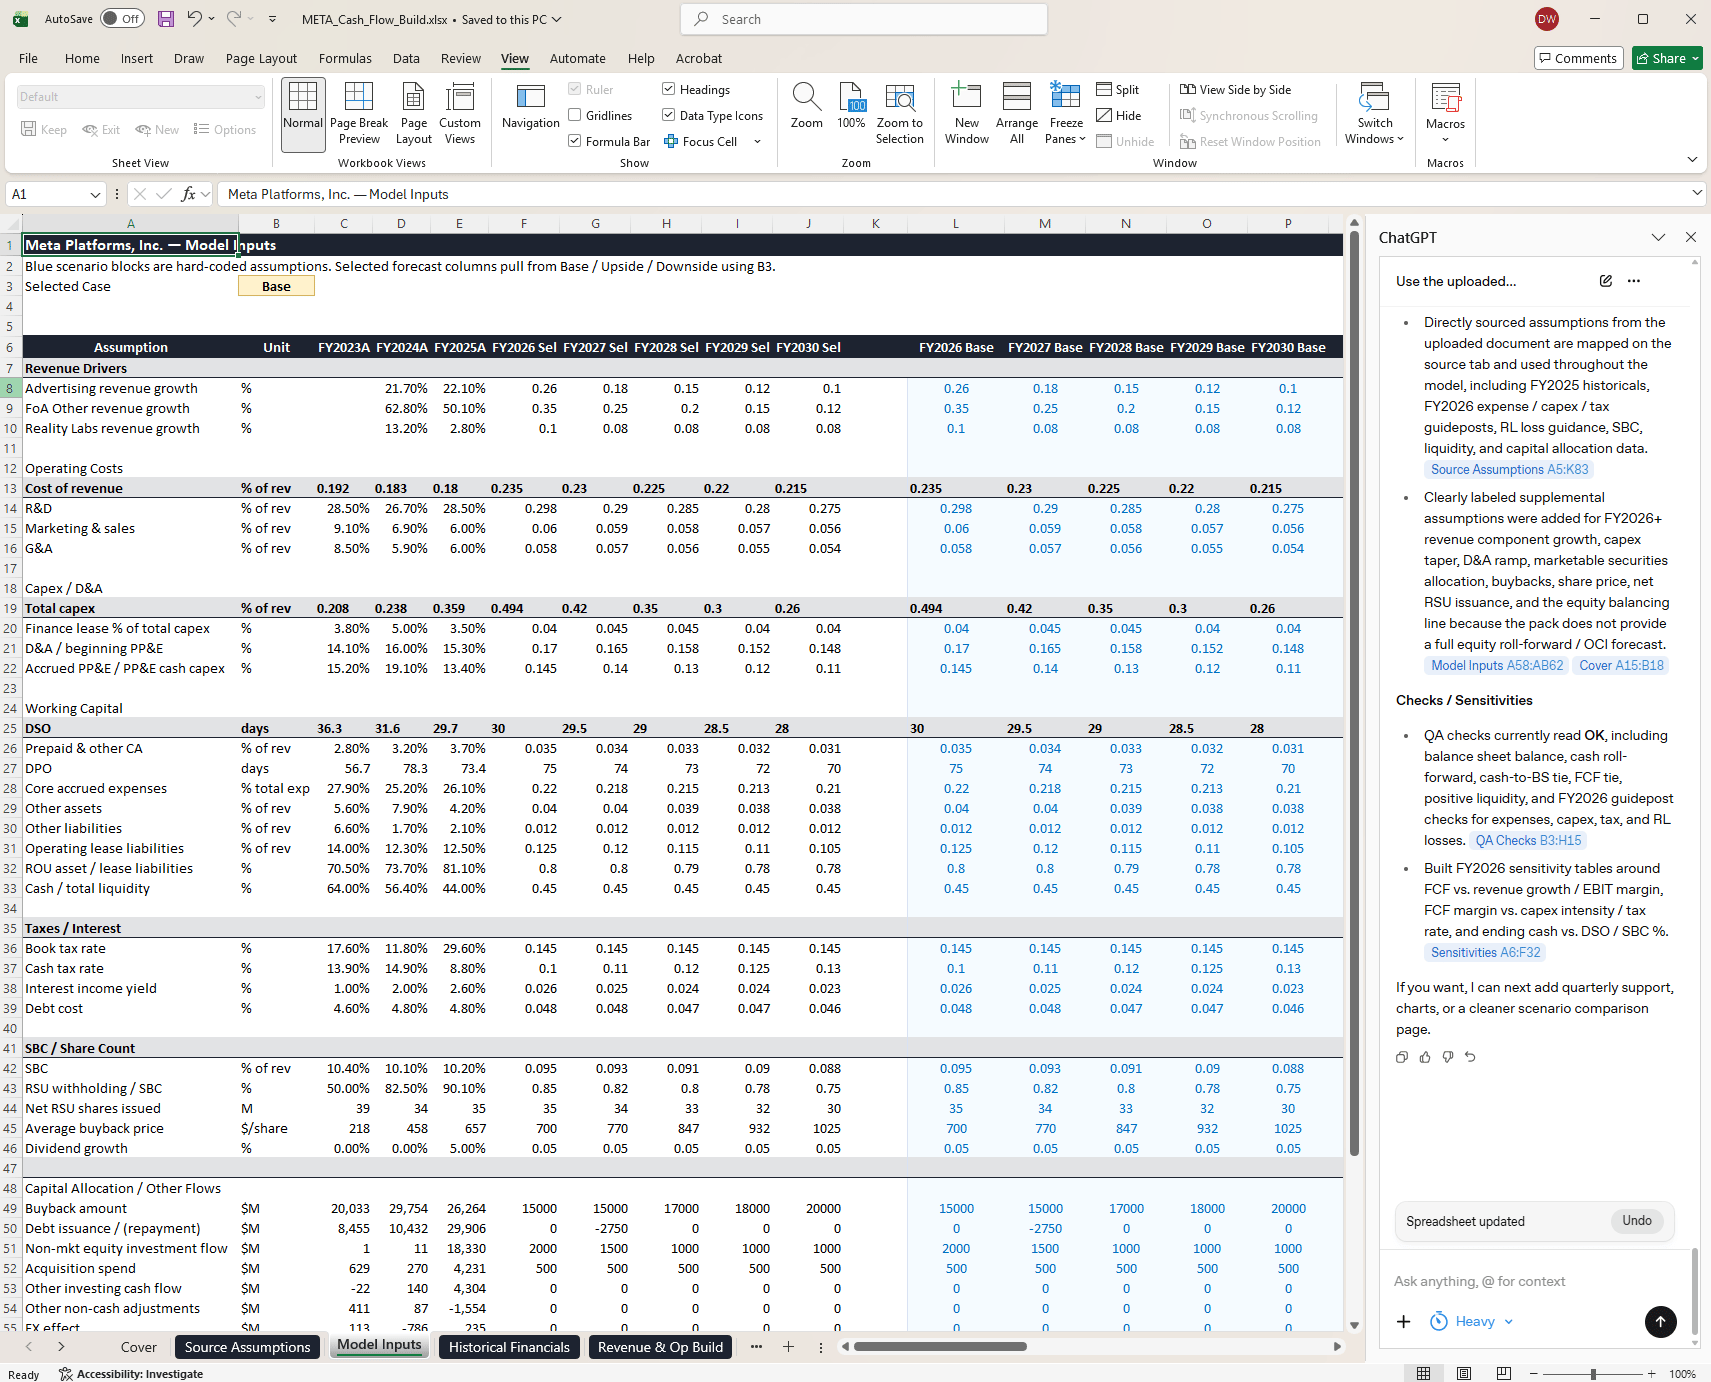This screenshot has width=1711, height=1382.
Task: Click Insert Function fx icon
Action: point(188,194)
